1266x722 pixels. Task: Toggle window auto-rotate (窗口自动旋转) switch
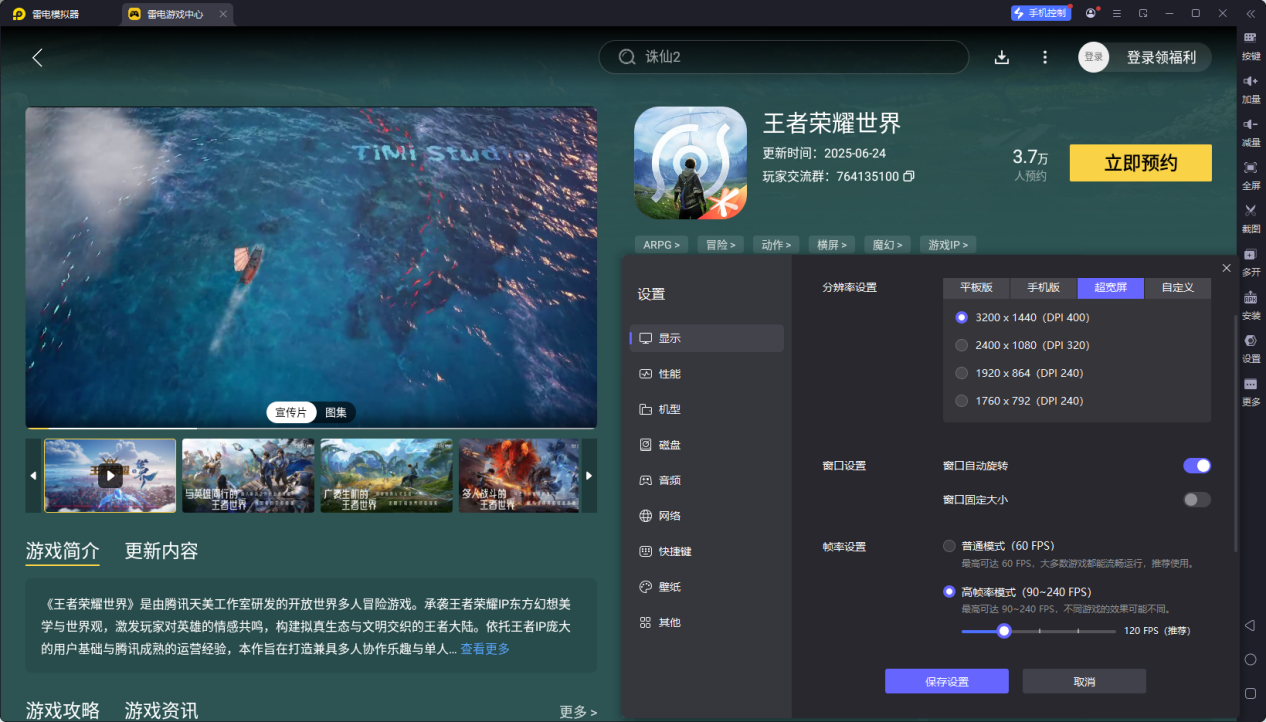[1196, 466]
